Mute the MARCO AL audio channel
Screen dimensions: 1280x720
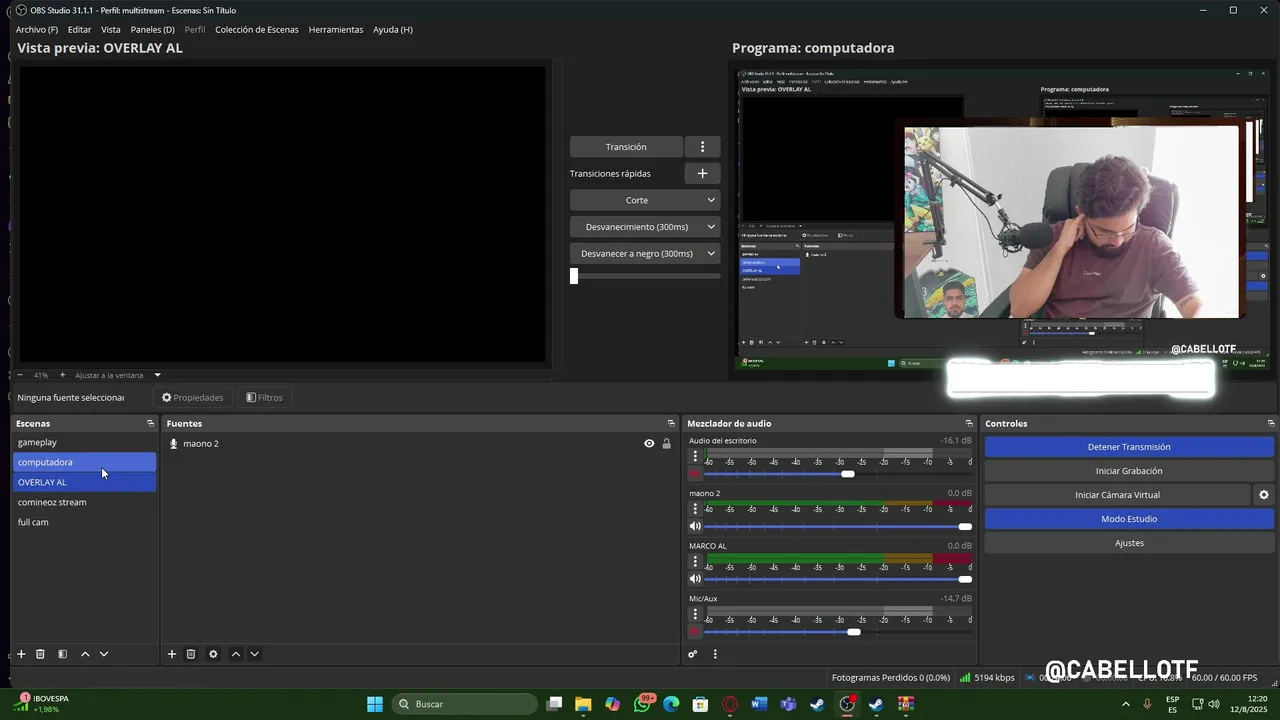click(x=695, y=579)
